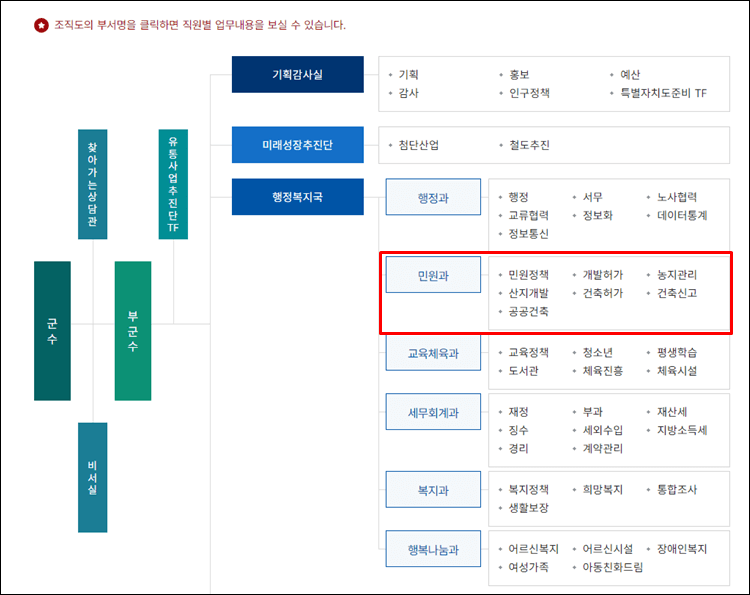750x595 pixels.
Task: Click the 민원정책 team item
Action: pyautogui.click(x=529, y=275)
